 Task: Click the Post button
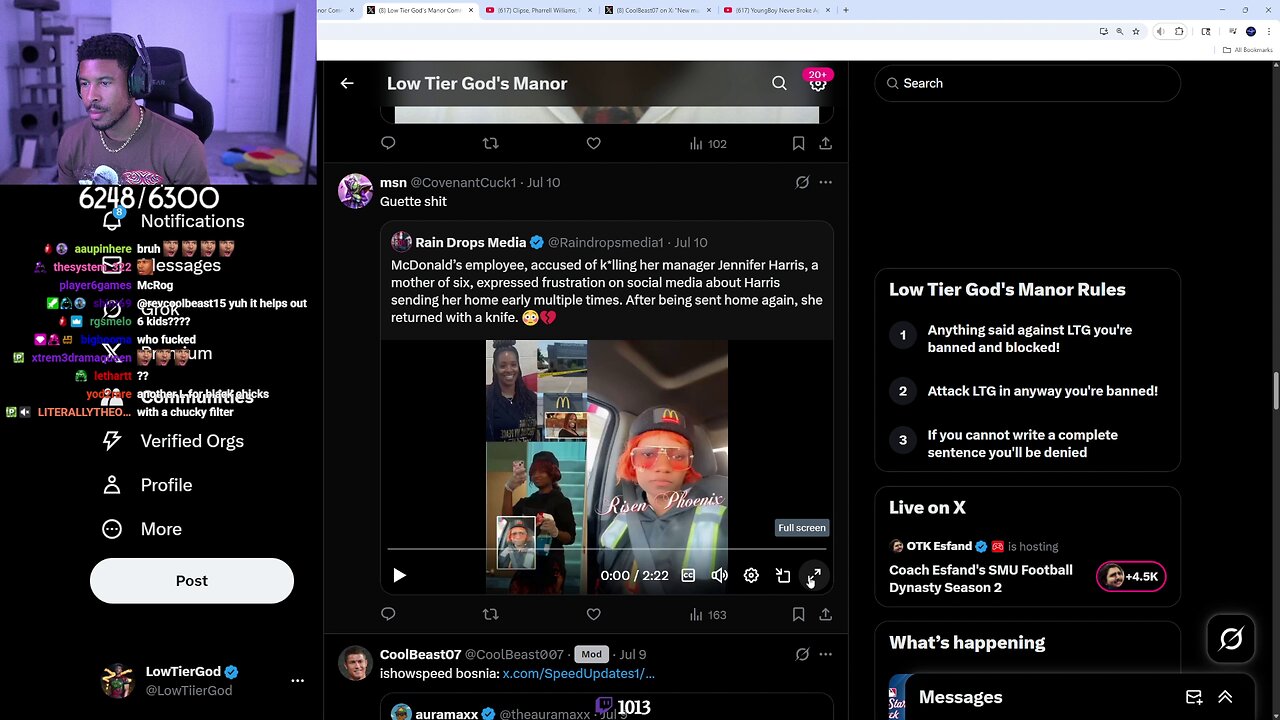pos(192,580)
